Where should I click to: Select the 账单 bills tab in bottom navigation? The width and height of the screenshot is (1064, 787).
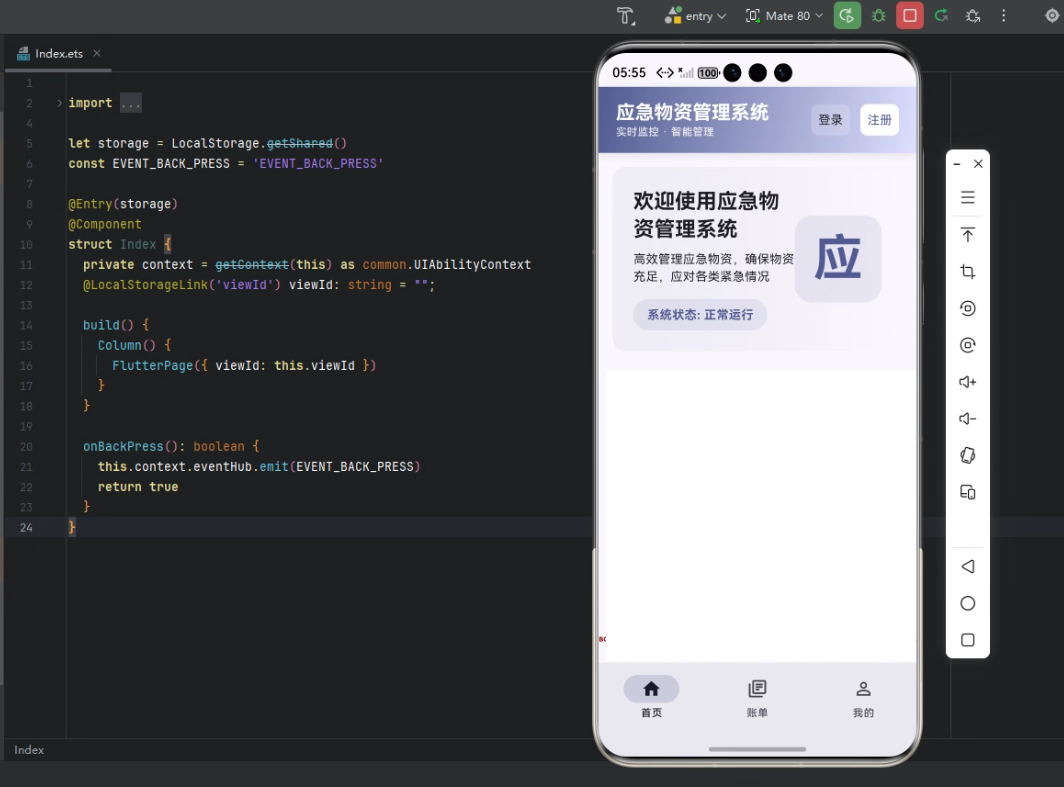point(757,697)
